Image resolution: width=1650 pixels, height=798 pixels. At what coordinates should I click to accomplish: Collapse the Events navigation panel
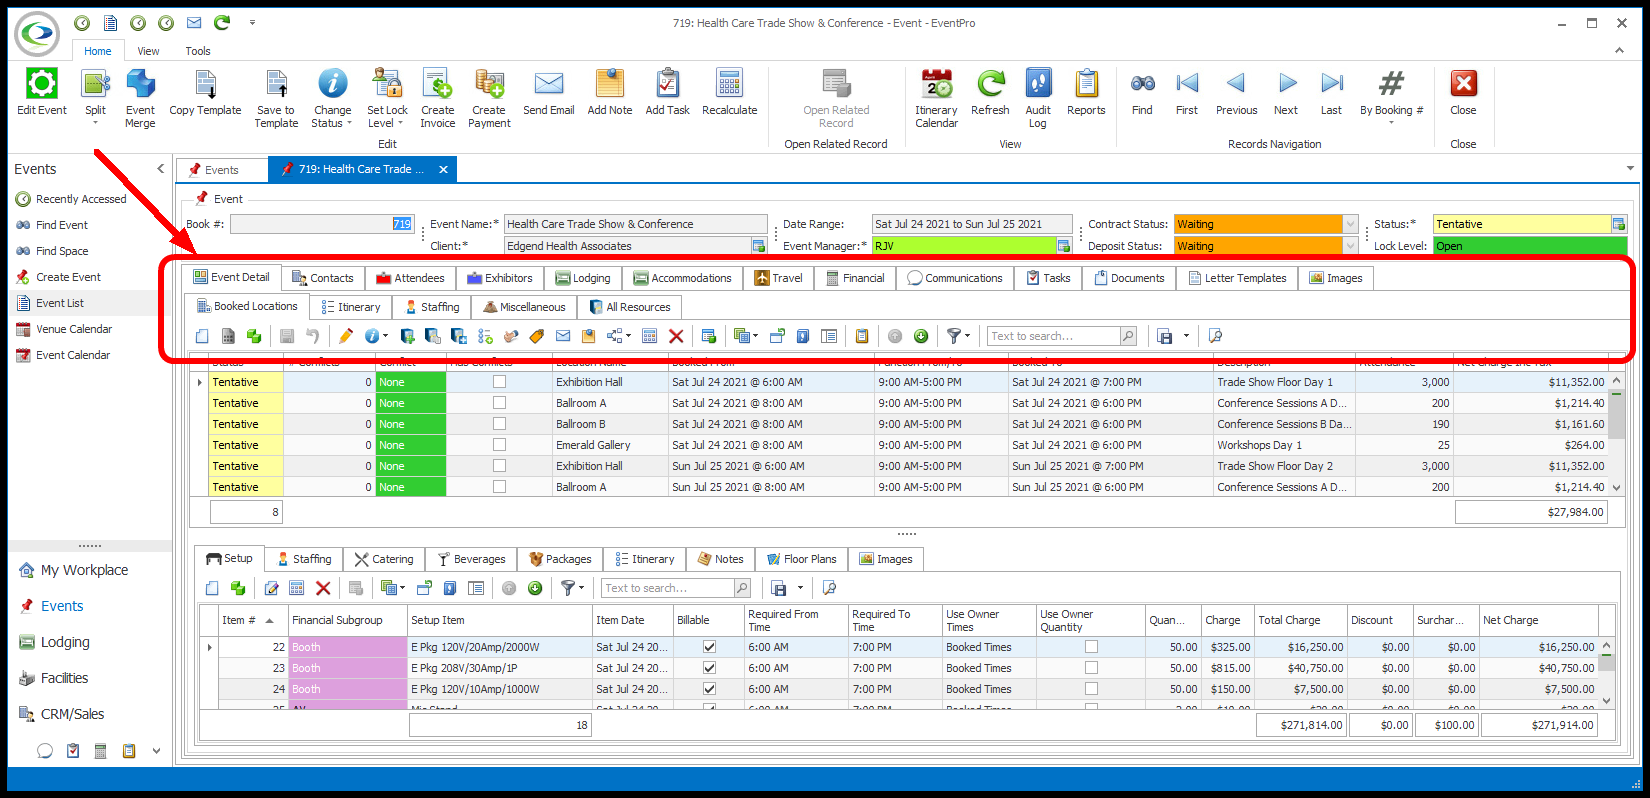(161, 169)
